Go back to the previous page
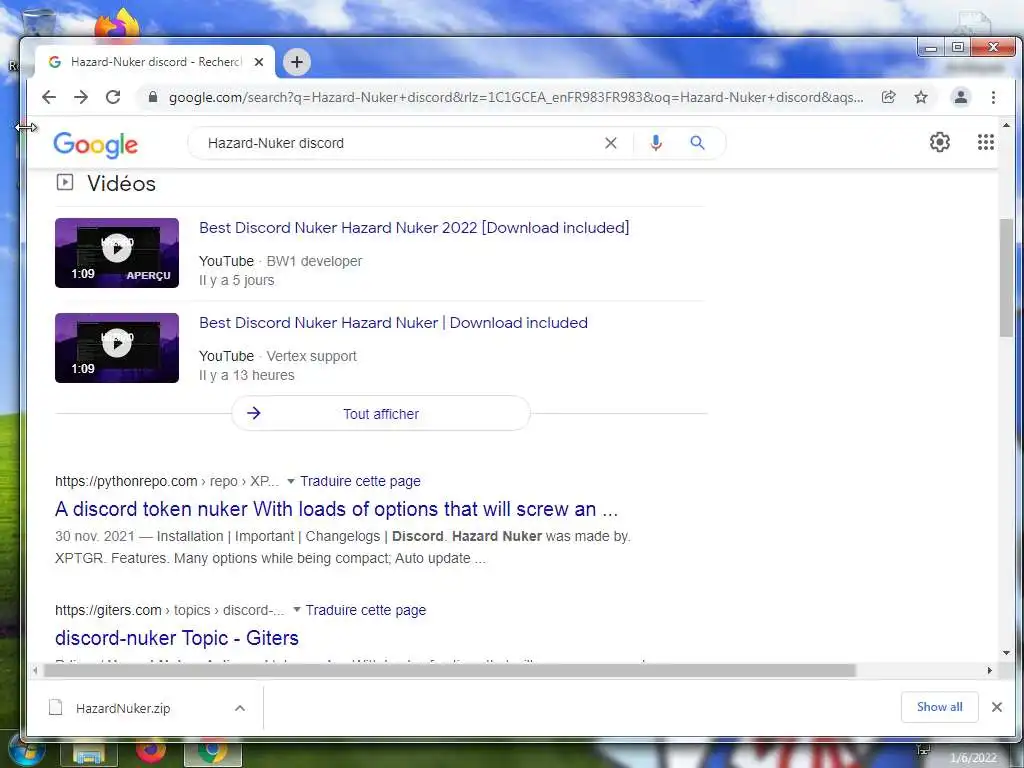The width and height of the screenshot is (1024, 768). pos(49,97)
